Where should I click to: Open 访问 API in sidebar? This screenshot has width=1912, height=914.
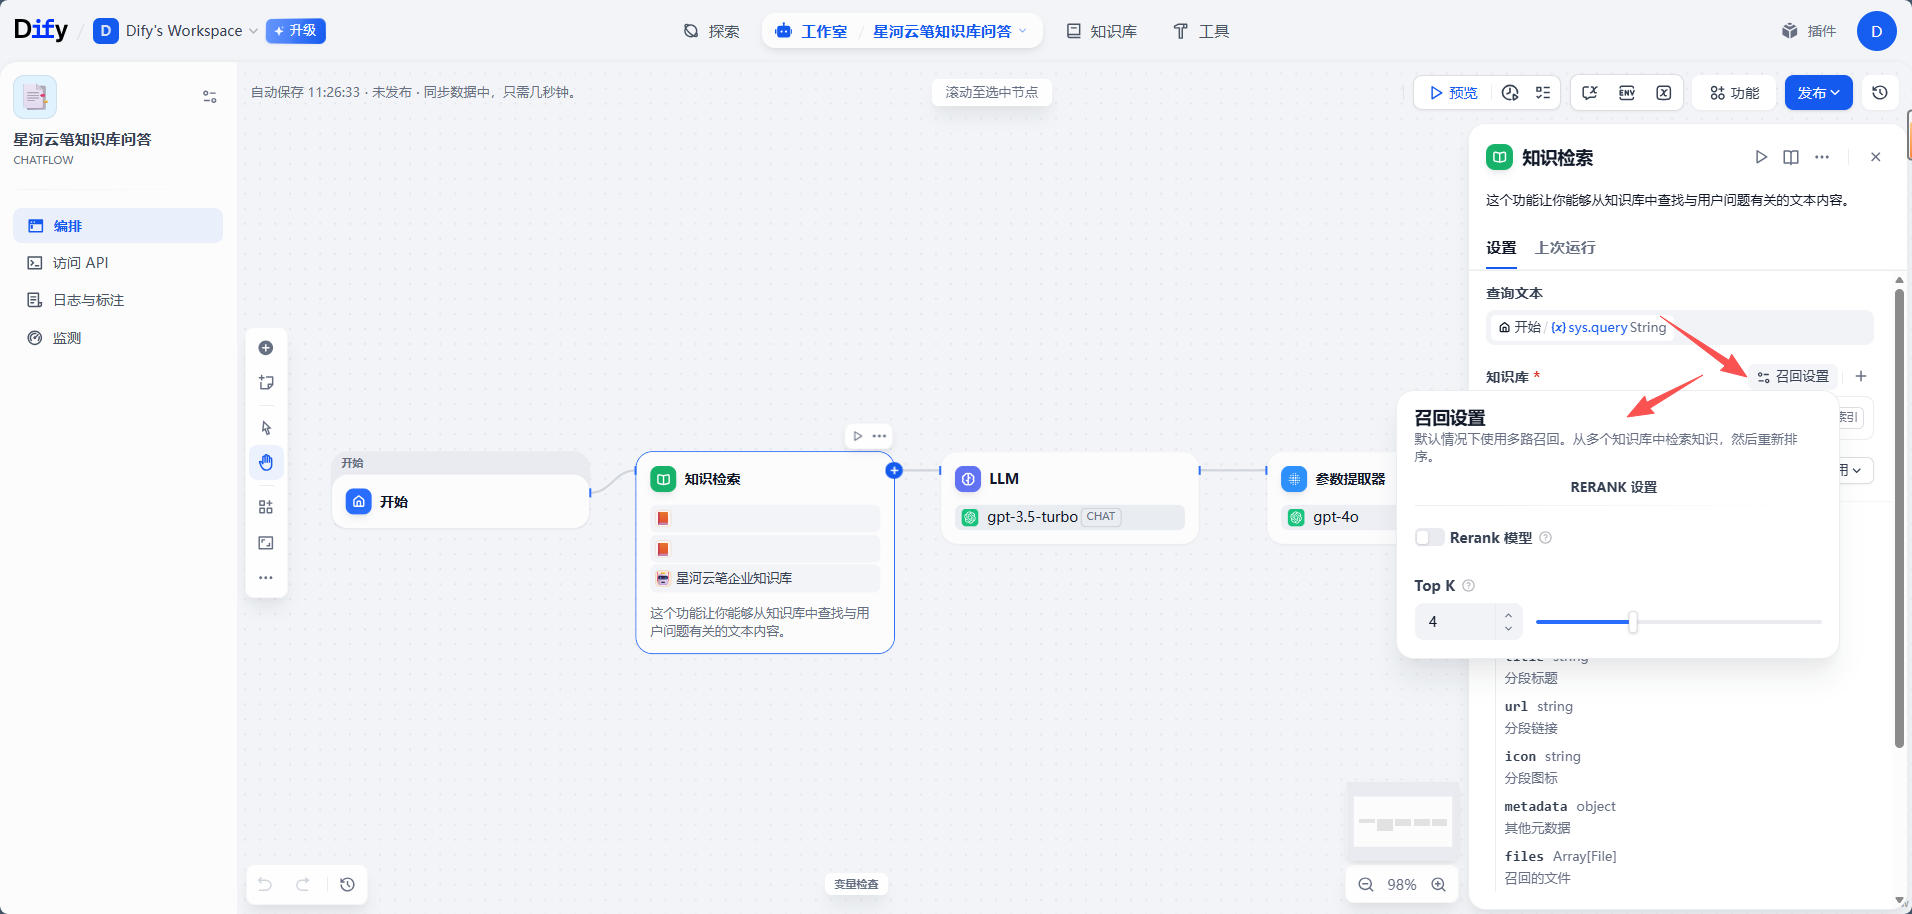(x=118, y=263)
